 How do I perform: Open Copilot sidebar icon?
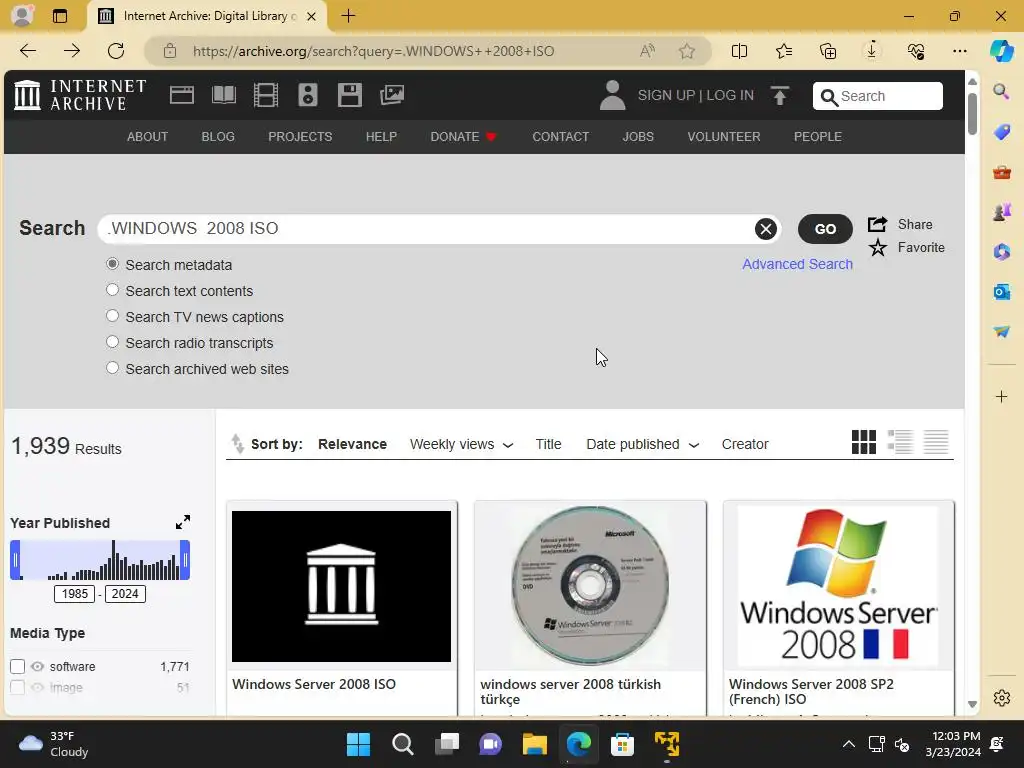[x=1001, y=51]
